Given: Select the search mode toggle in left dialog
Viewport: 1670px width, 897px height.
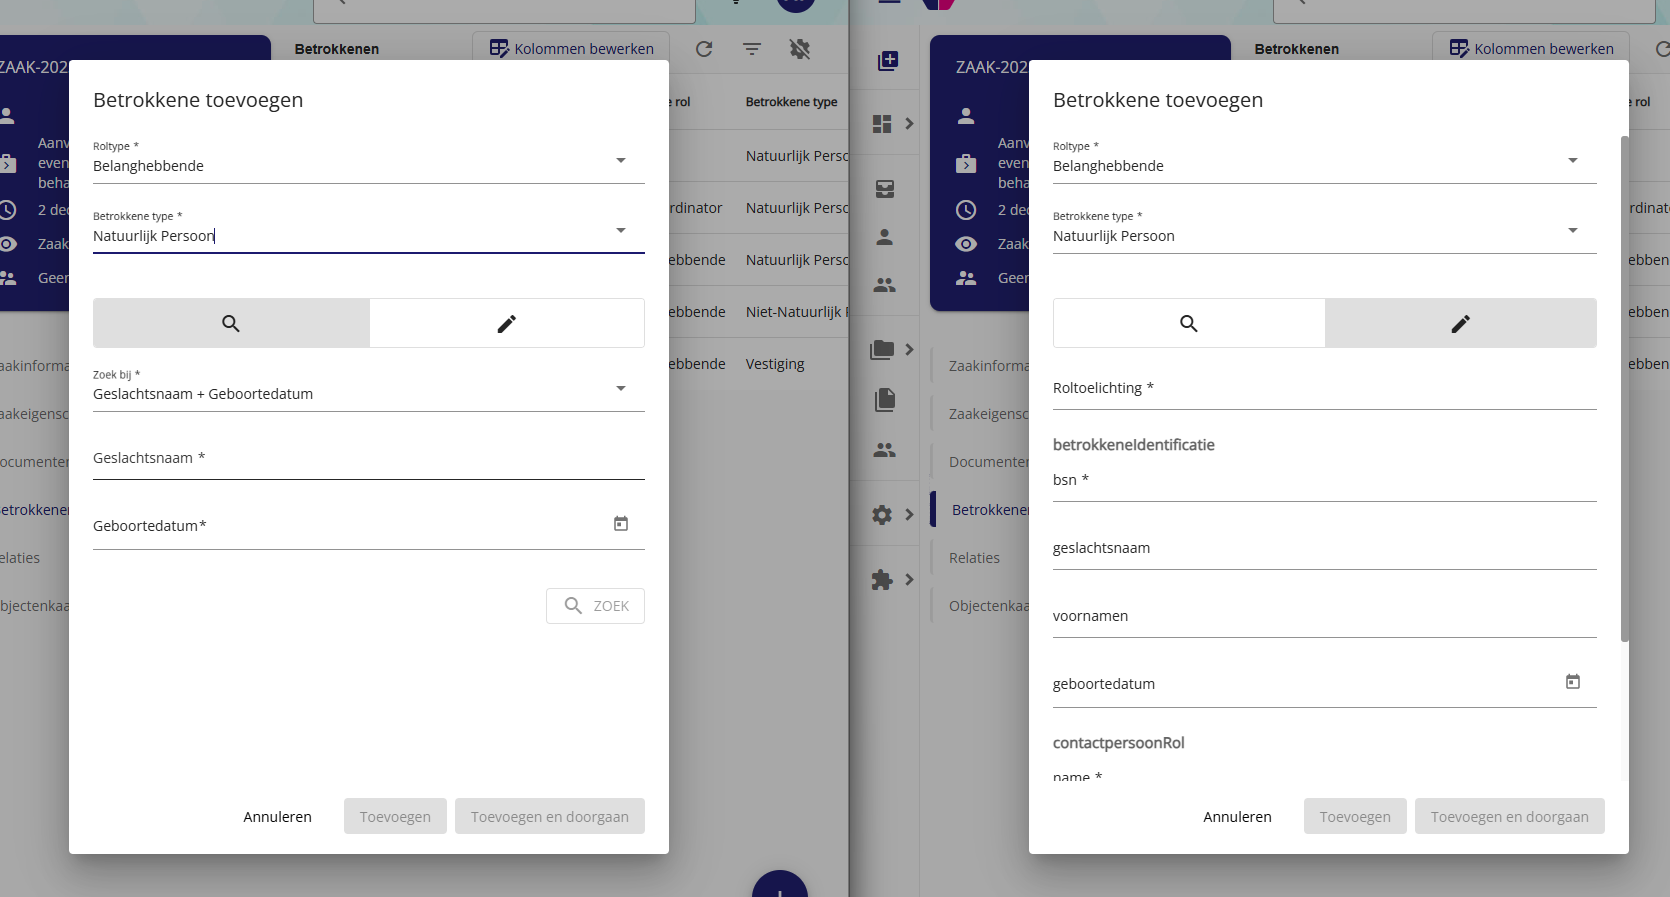Looking at the screenshot, I should click(231, 323).
